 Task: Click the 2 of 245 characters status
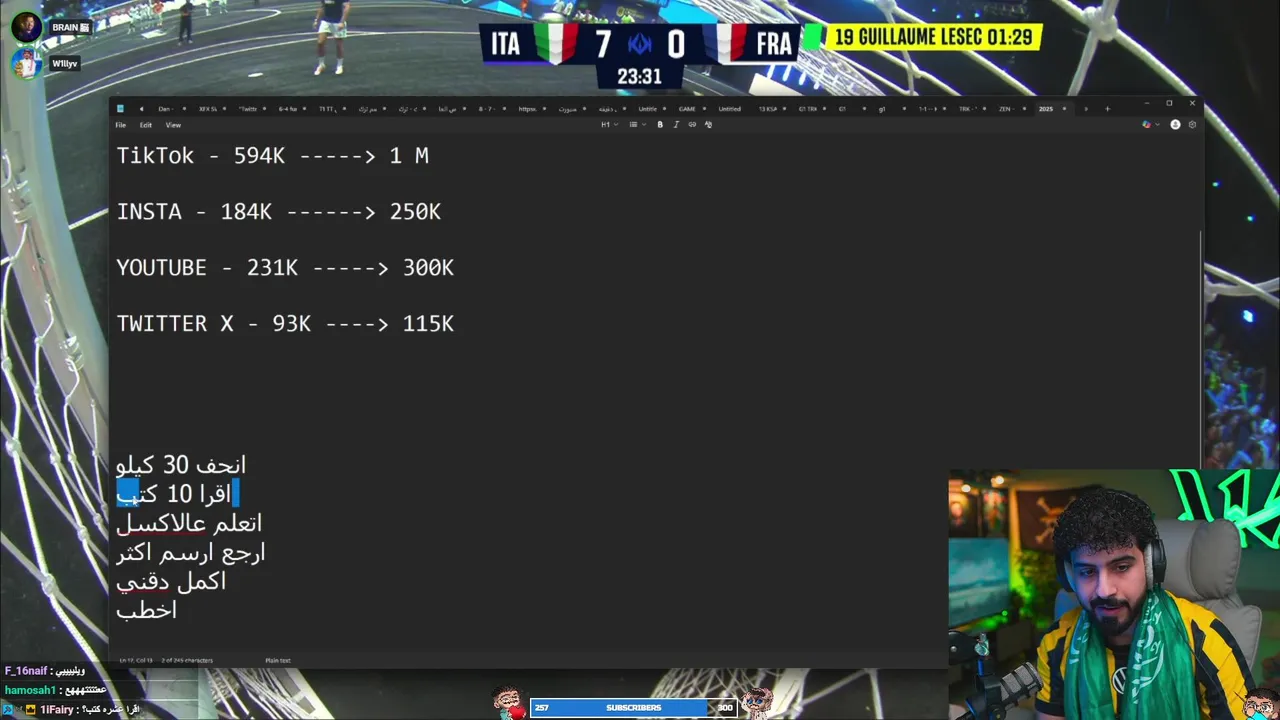[187, 660]
